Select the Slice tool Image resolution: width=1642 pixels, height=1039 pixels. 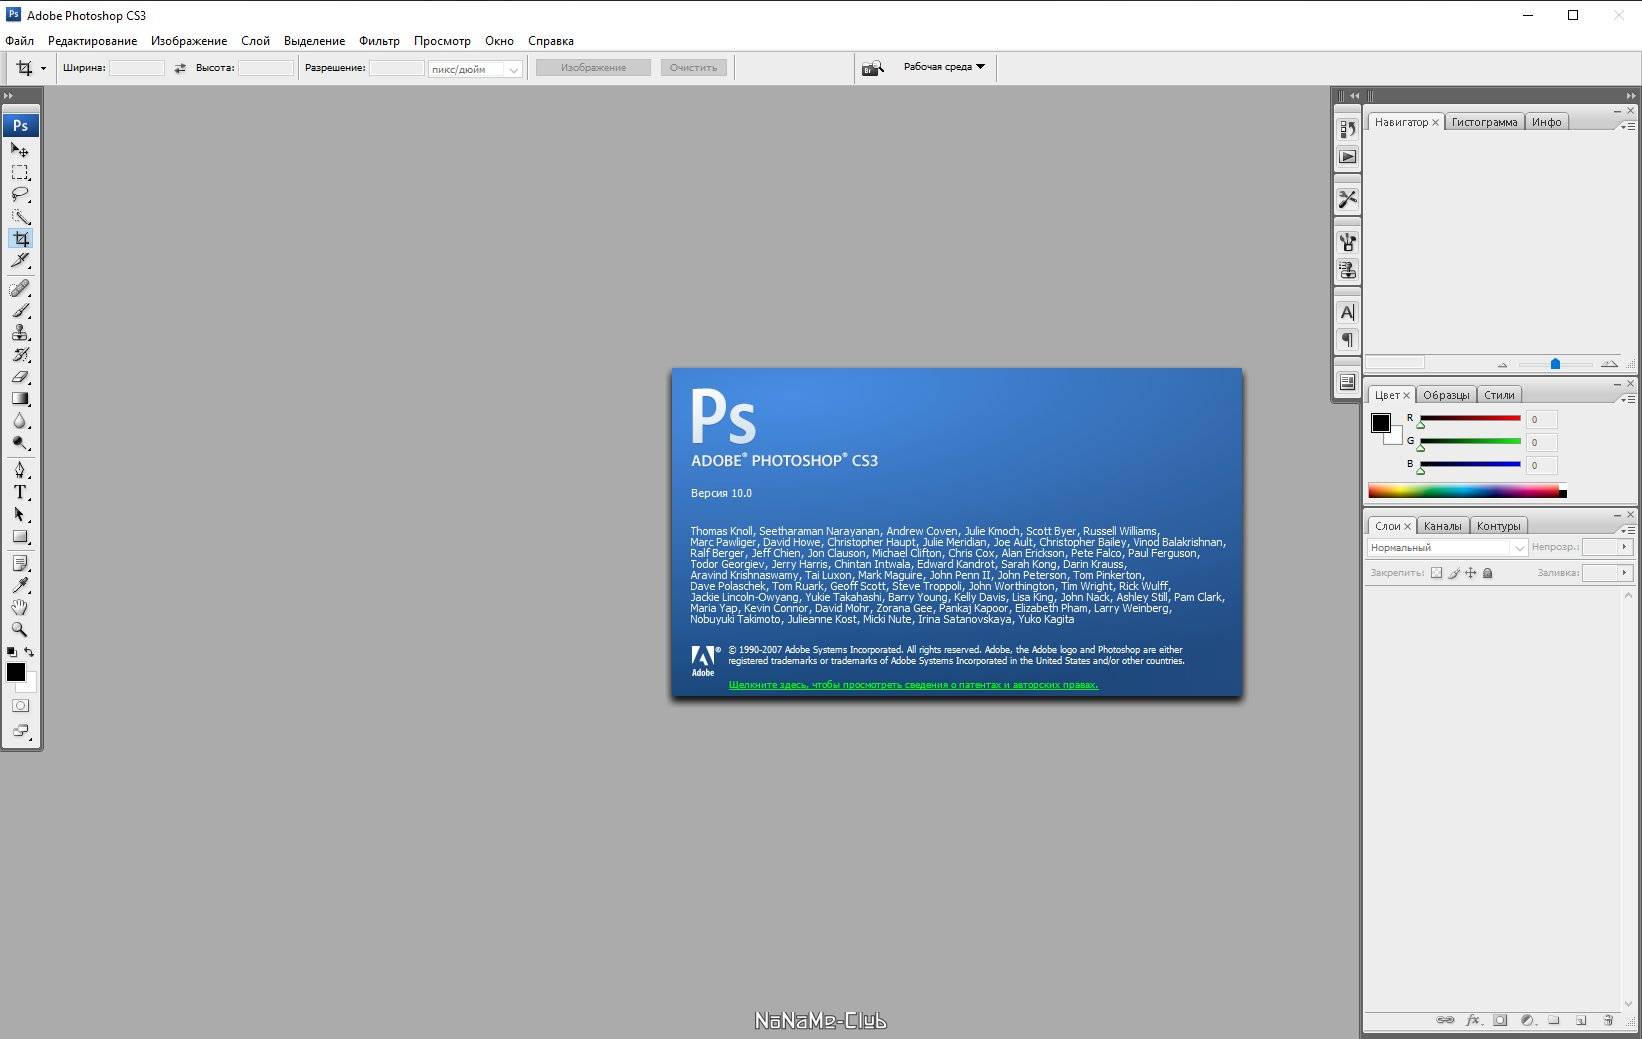(20, 260)
